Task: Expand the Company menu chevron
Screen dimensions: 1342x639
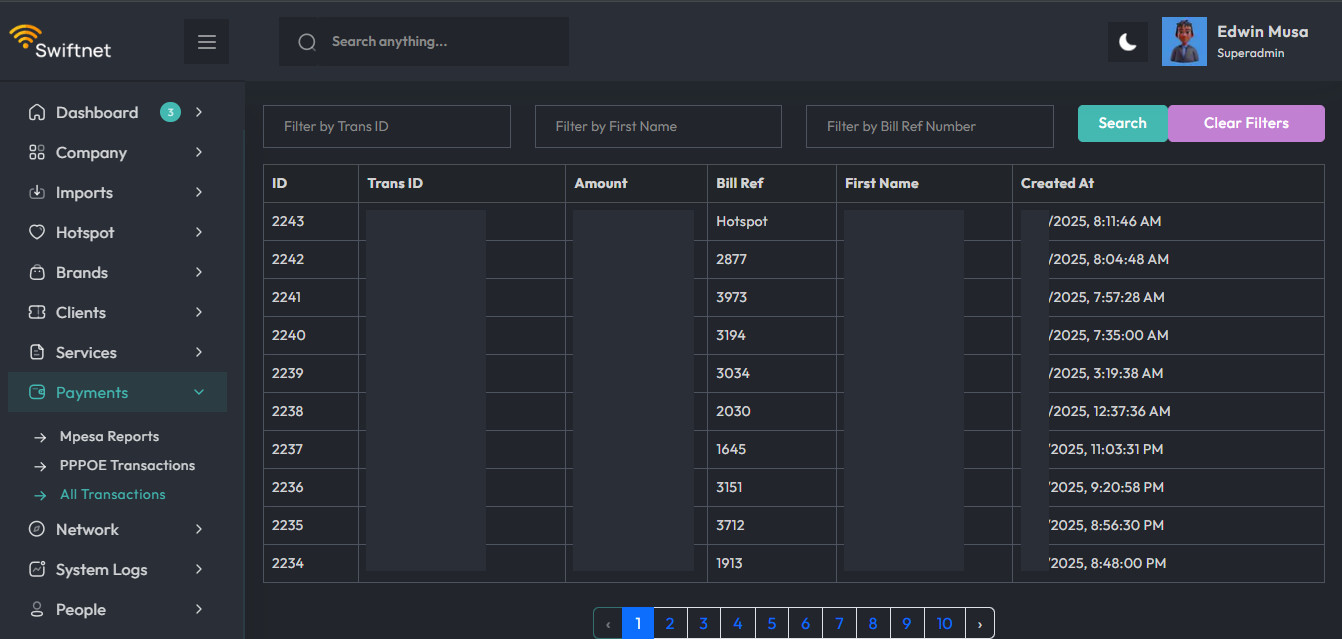Action: pos(199,152)
